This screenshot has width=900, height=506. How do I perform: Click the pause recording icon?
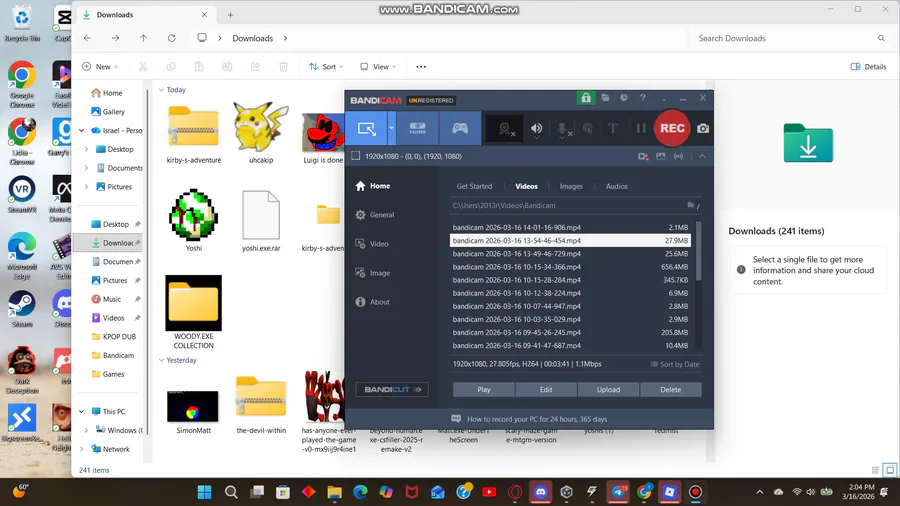[641, 129]
